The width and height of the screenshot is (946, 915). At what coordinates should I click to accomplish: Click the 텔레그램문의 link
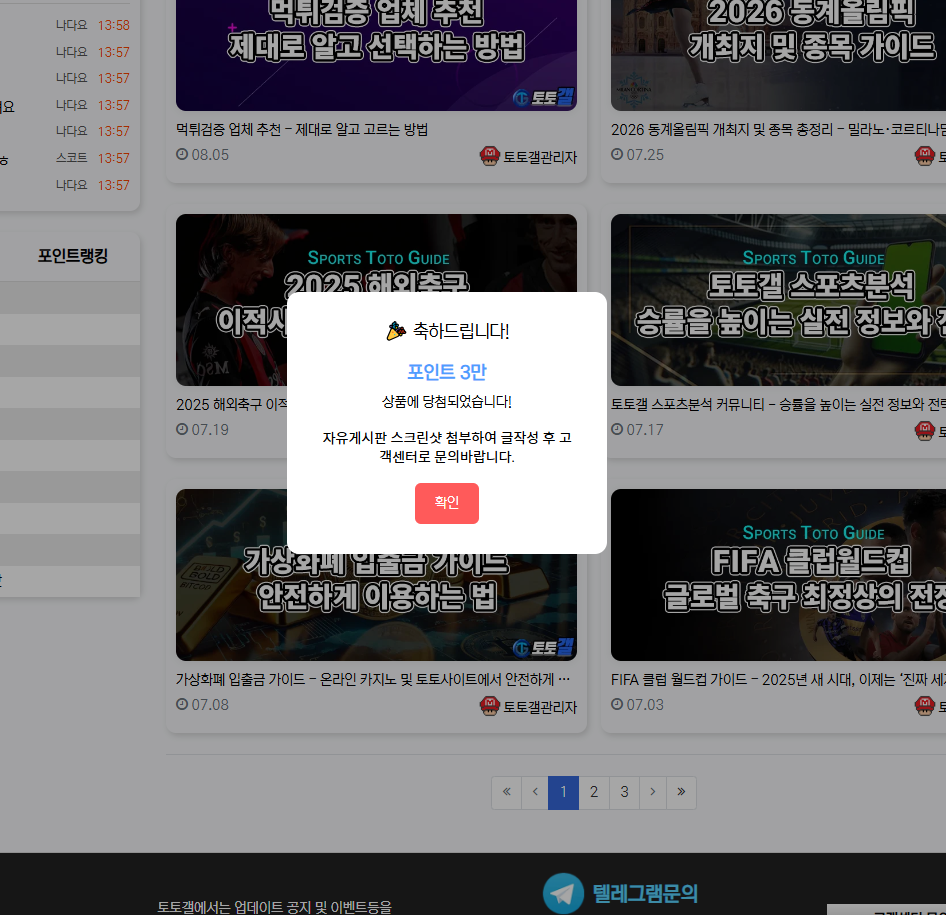(645, 893)
